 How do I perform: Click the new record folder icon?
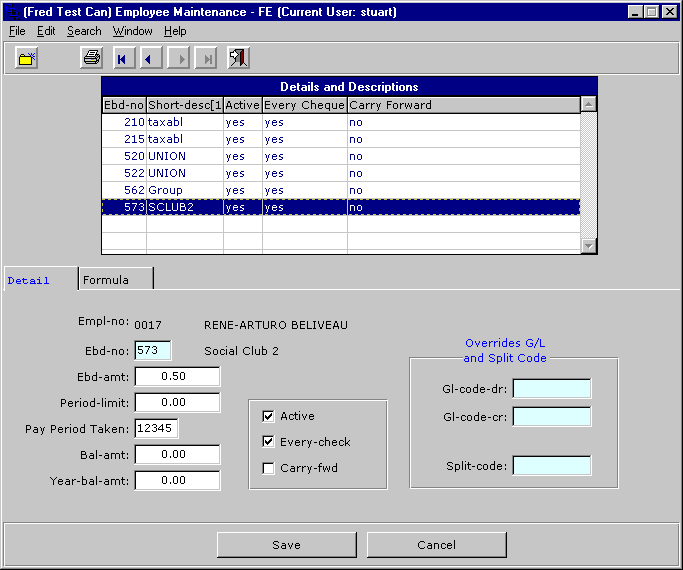pyautogui.click(x=27, y=58)
